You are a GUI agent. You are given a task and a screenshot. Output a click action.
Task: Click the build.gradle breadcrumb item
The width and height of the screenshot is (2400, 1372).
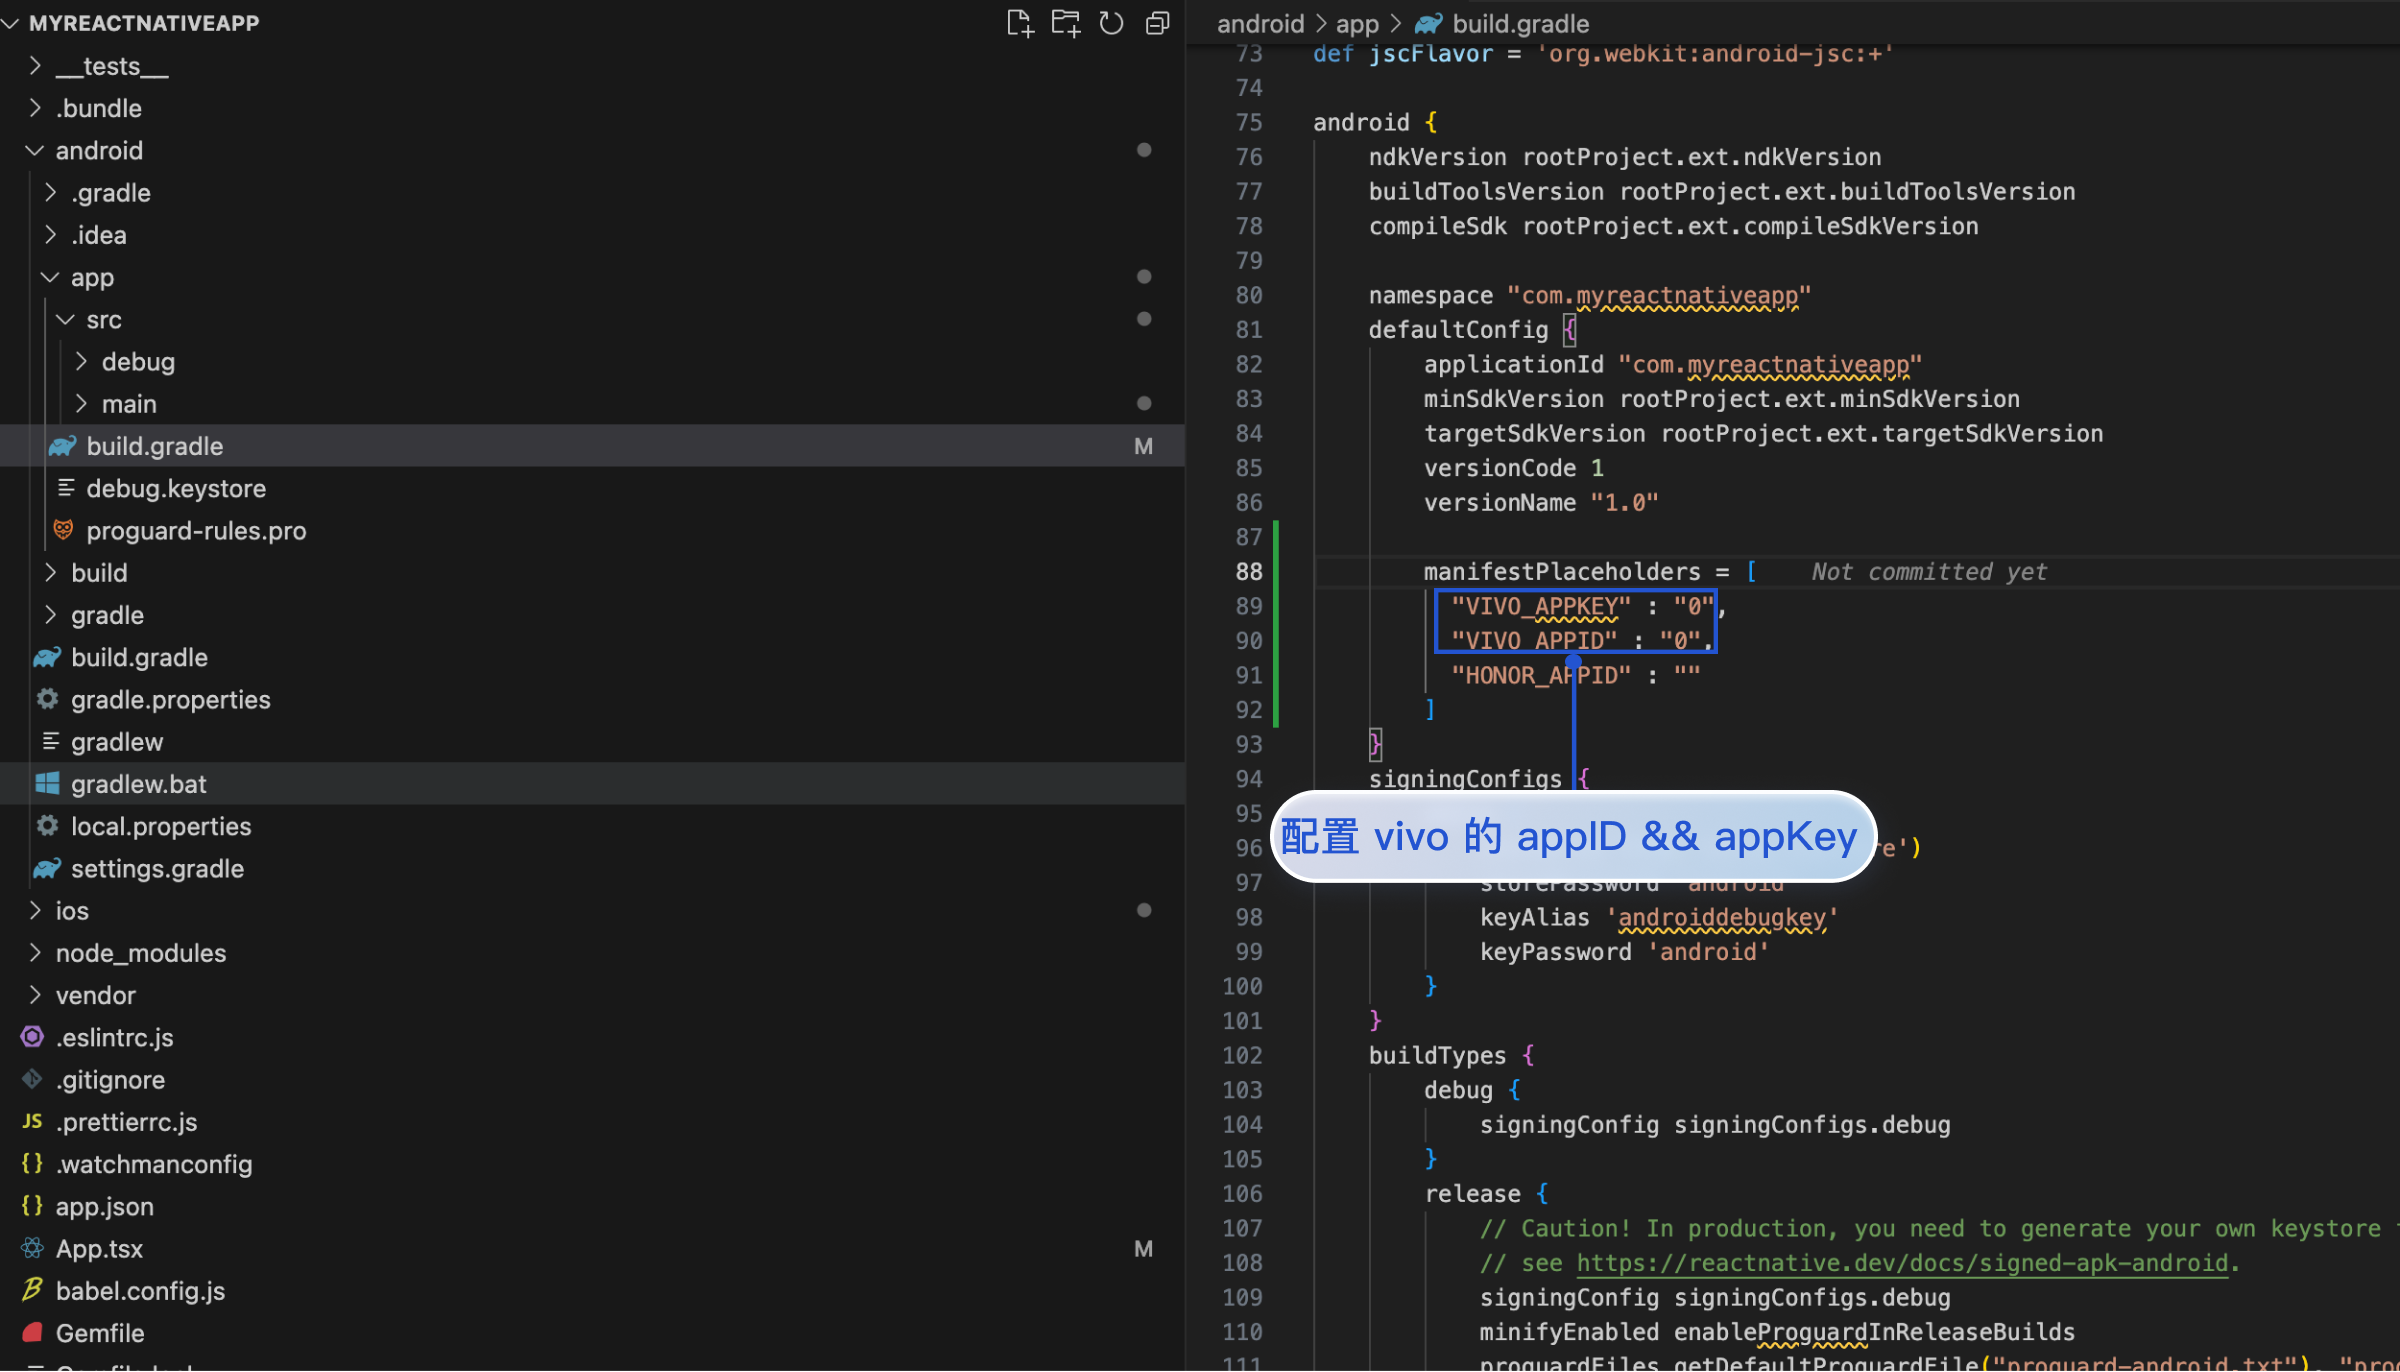point(1519,23)
